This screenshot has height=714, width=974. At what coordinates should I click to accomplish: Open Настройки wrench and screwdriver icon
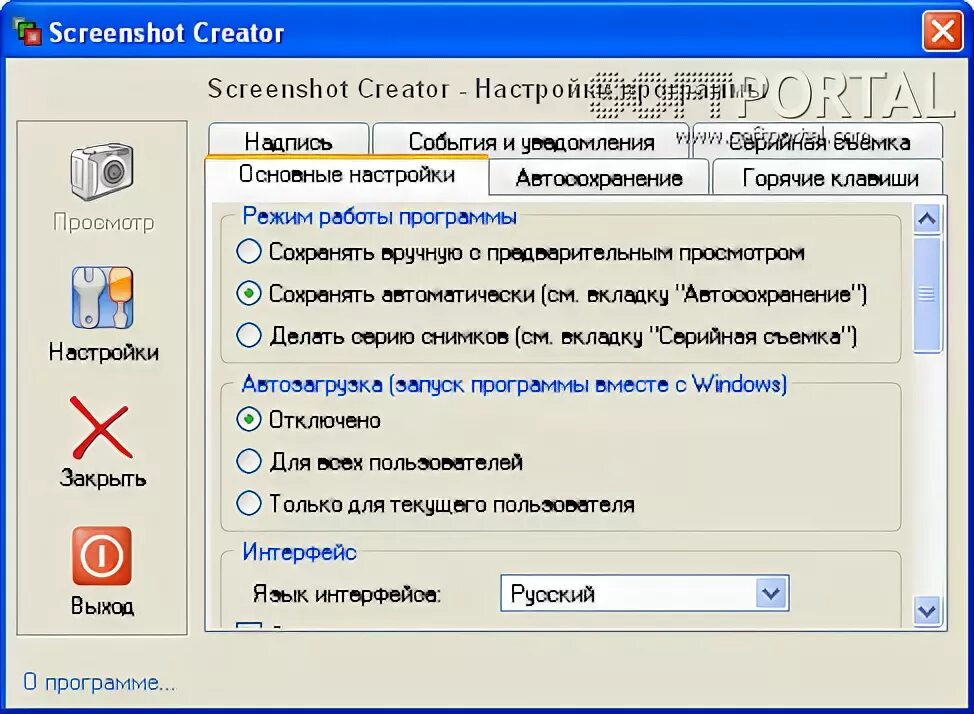(102, 298)
